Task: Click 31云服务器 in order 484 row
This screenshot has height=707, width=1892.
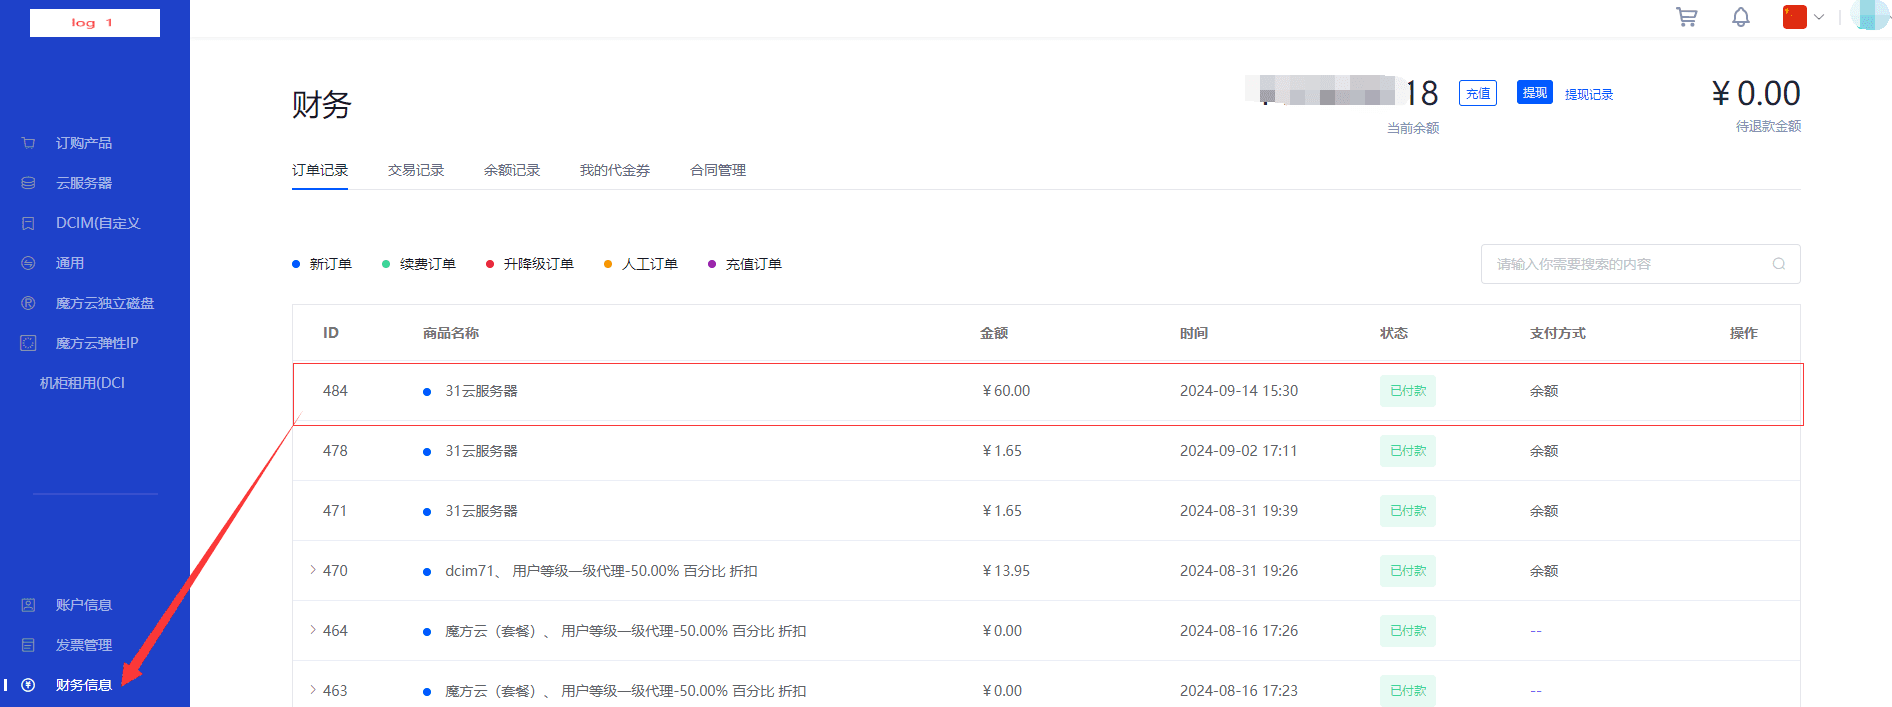Action: click(x=481, y=391)
